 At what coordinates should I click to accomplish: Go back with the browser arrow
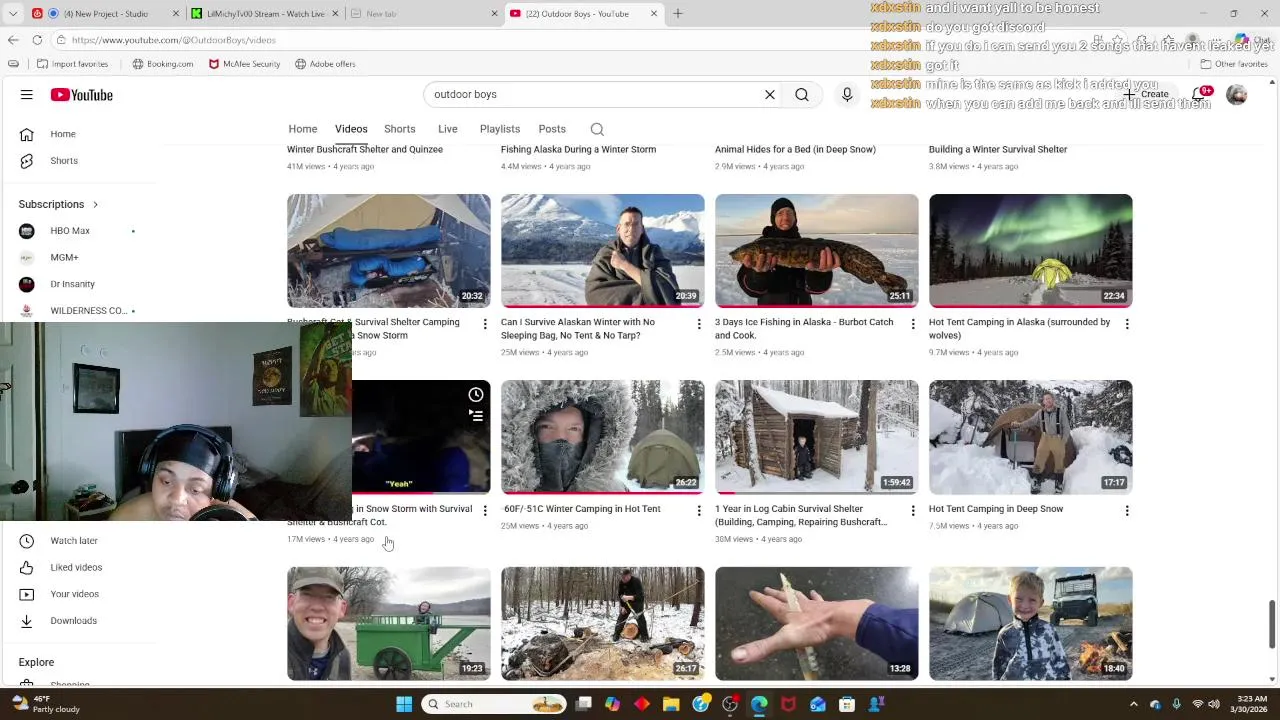click(13, 40)
